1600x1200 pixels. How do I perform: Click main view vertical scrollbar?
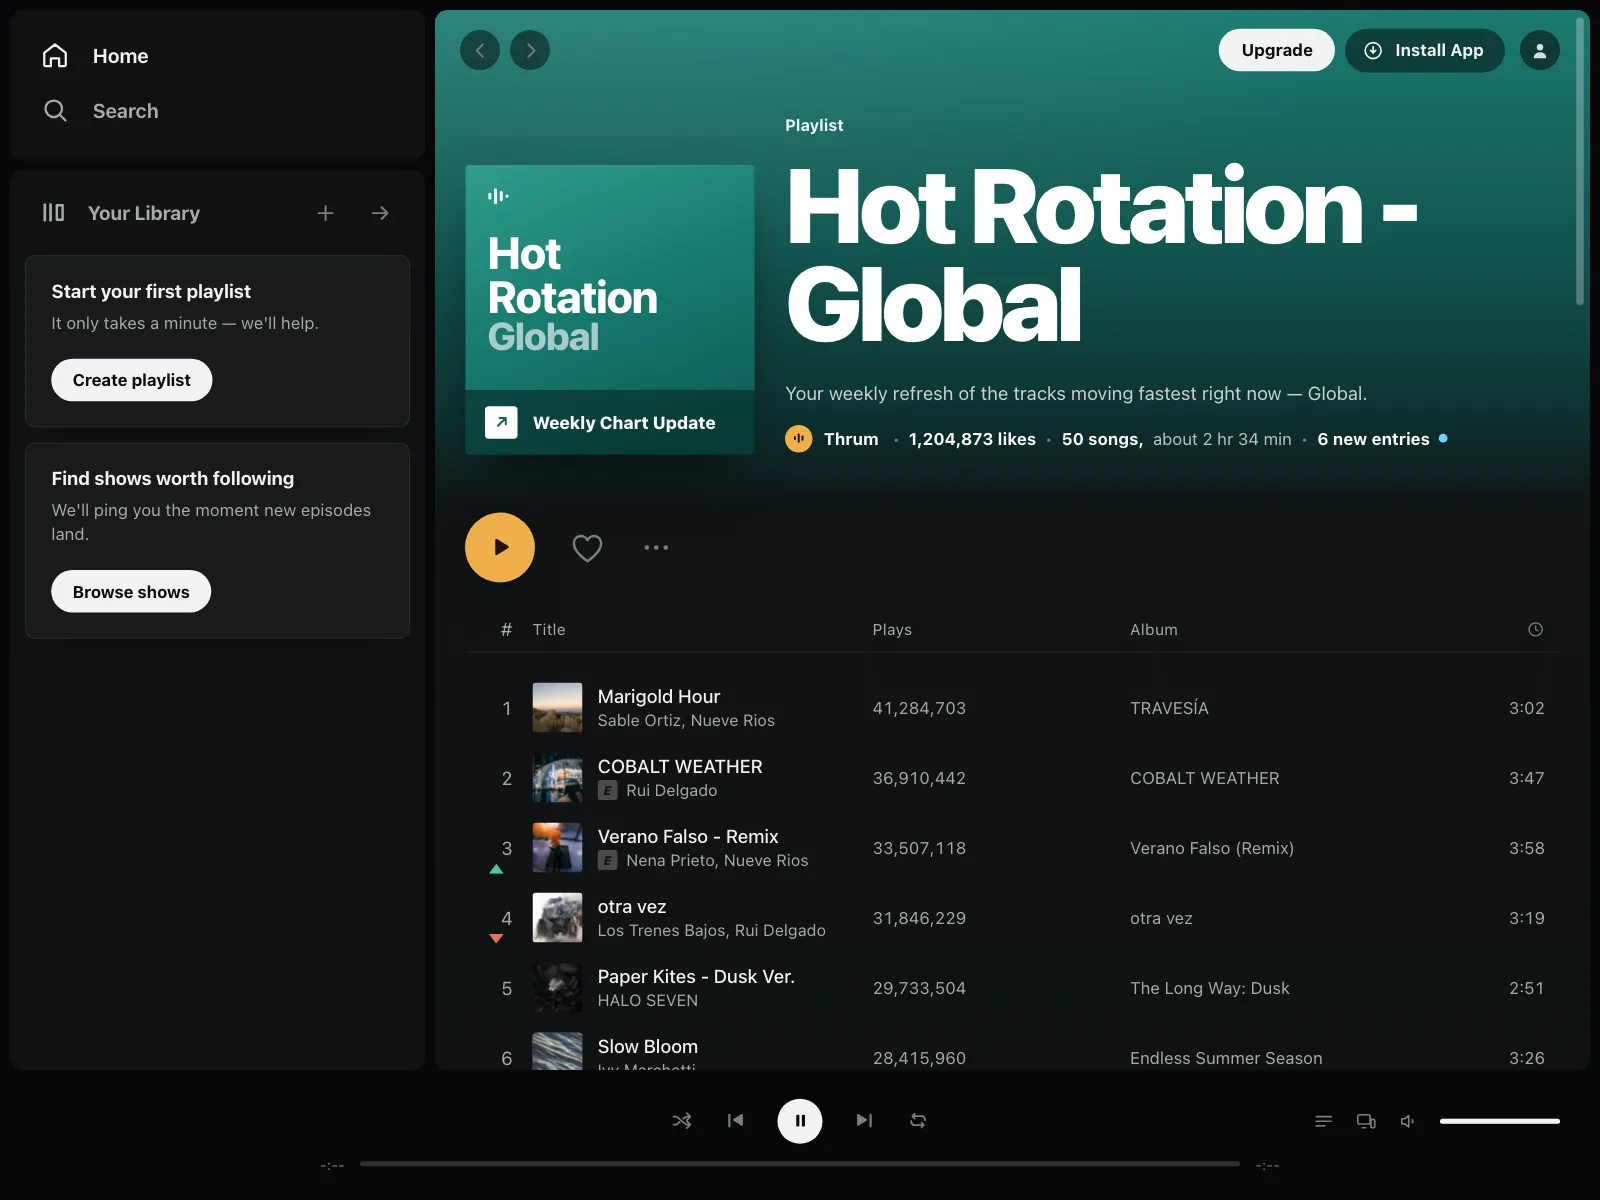[x=1580, y=160]
